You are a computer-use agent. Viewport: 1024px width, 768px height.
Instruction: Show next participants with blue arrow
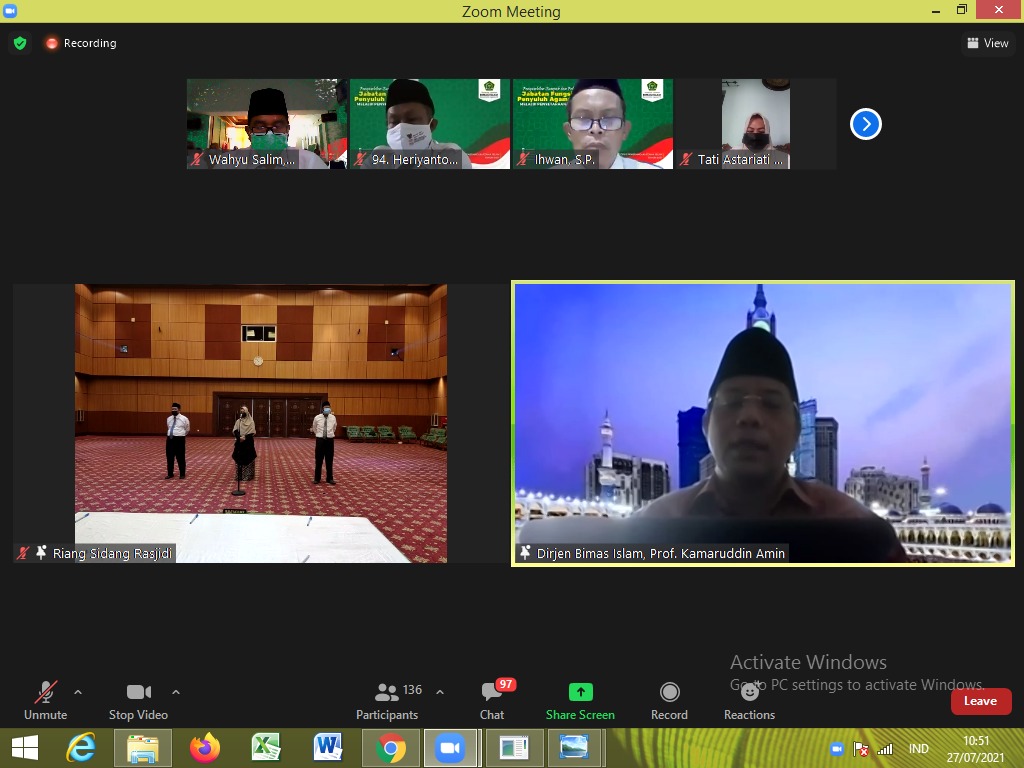[866, 124]
